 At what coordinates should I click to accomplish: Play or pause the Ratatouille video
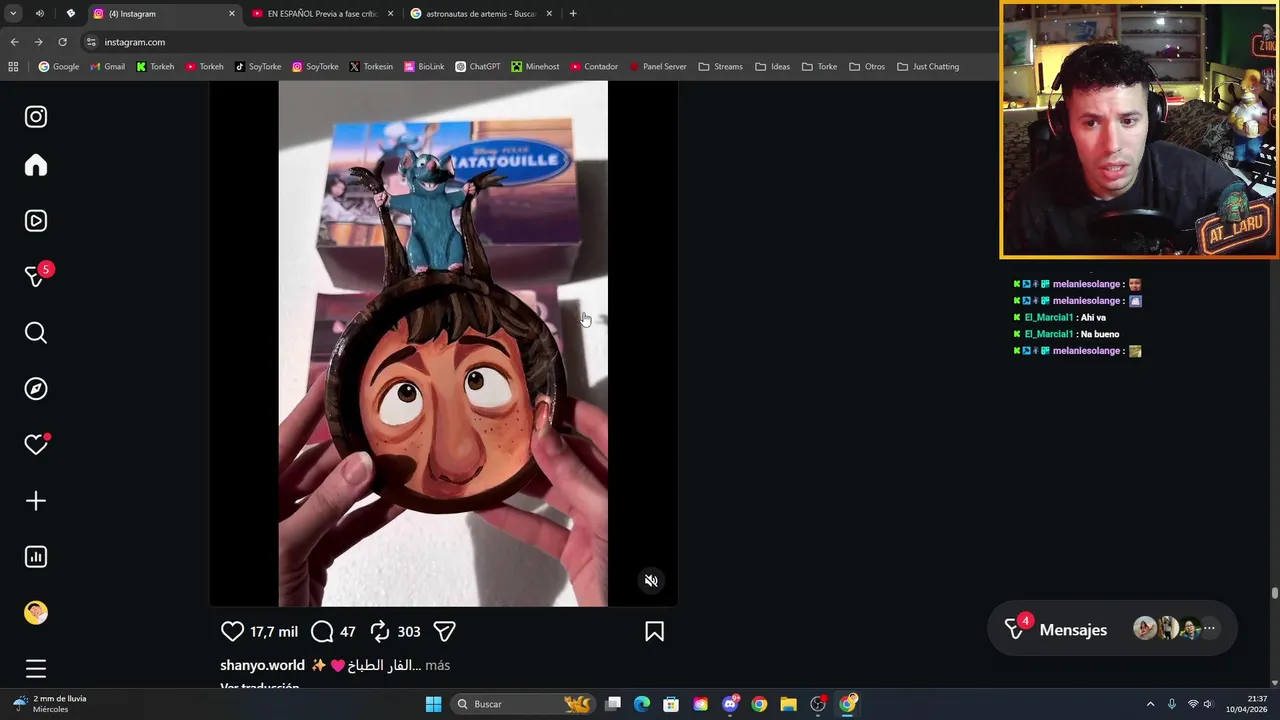coord(443,343)
